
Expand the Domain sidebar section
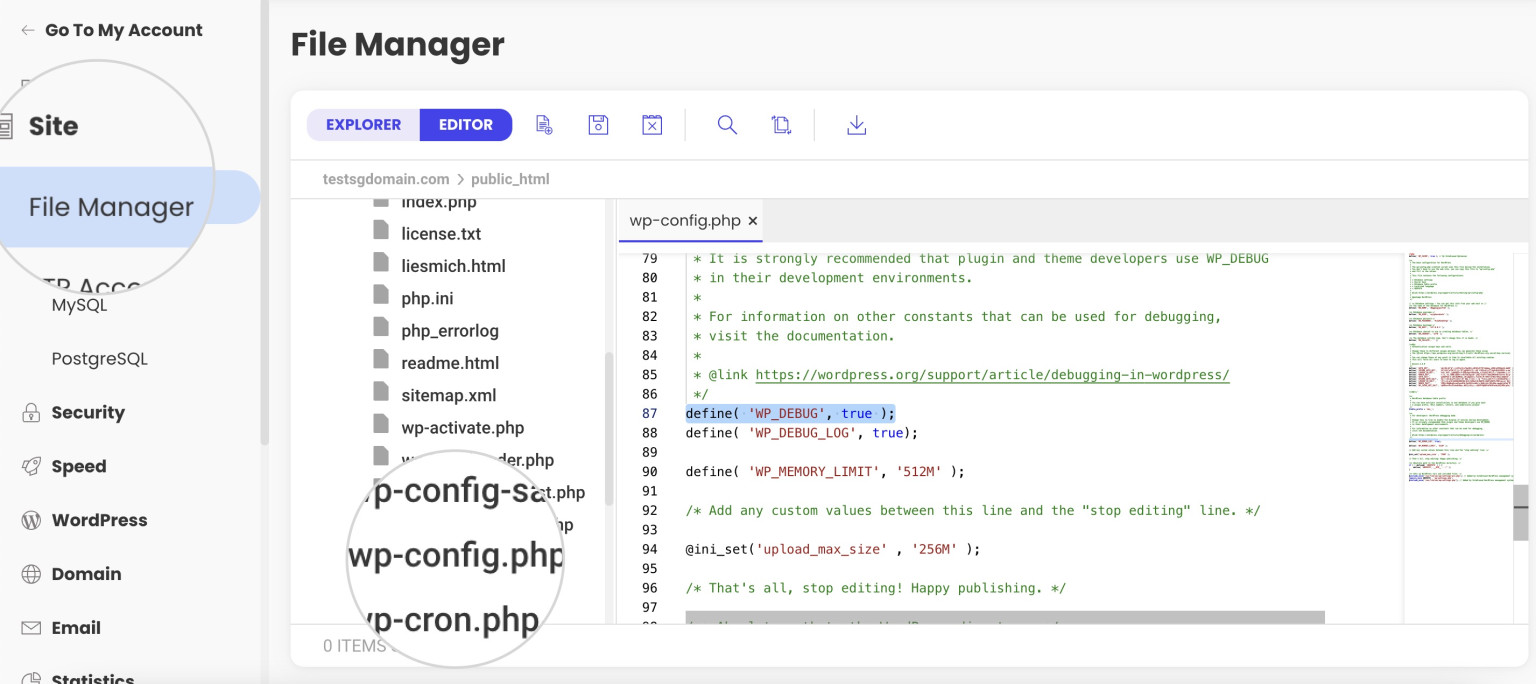(86, 574)
